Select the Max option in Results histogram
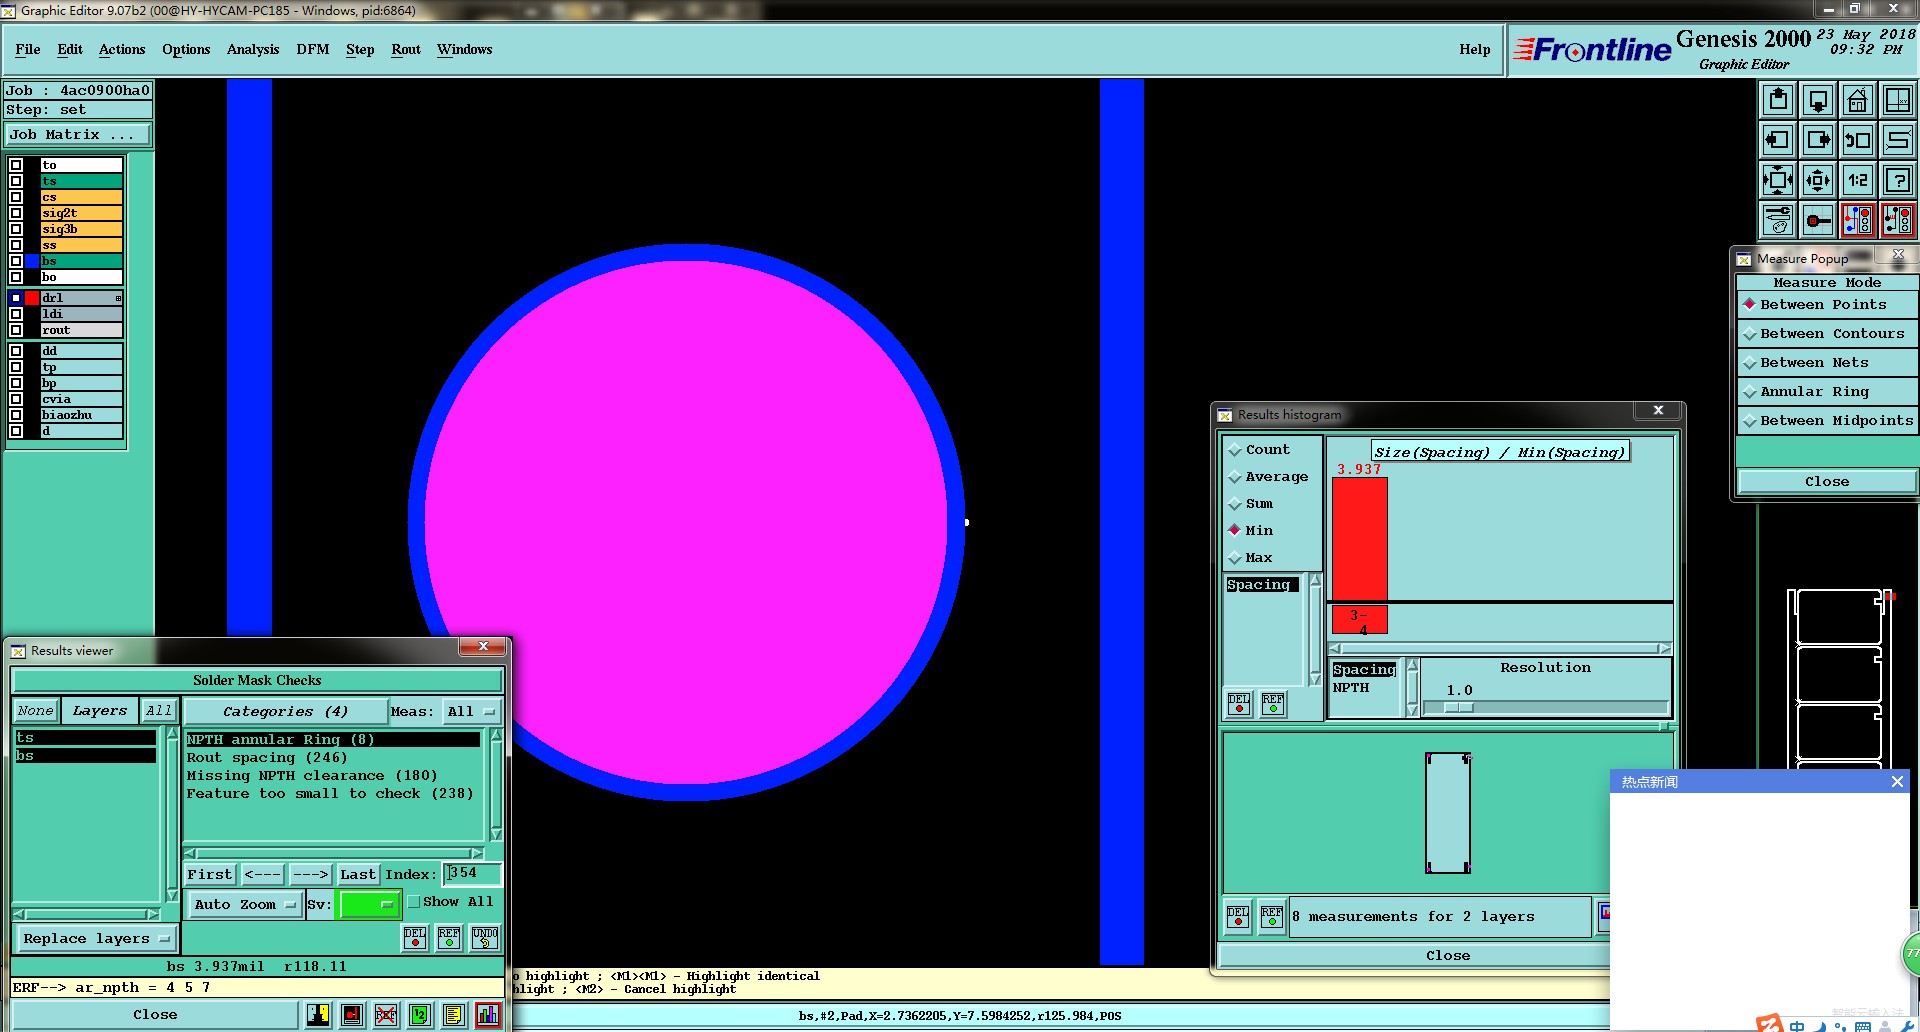Viewport: 1920px width, 1032px height. click(x=1251, y=558)
